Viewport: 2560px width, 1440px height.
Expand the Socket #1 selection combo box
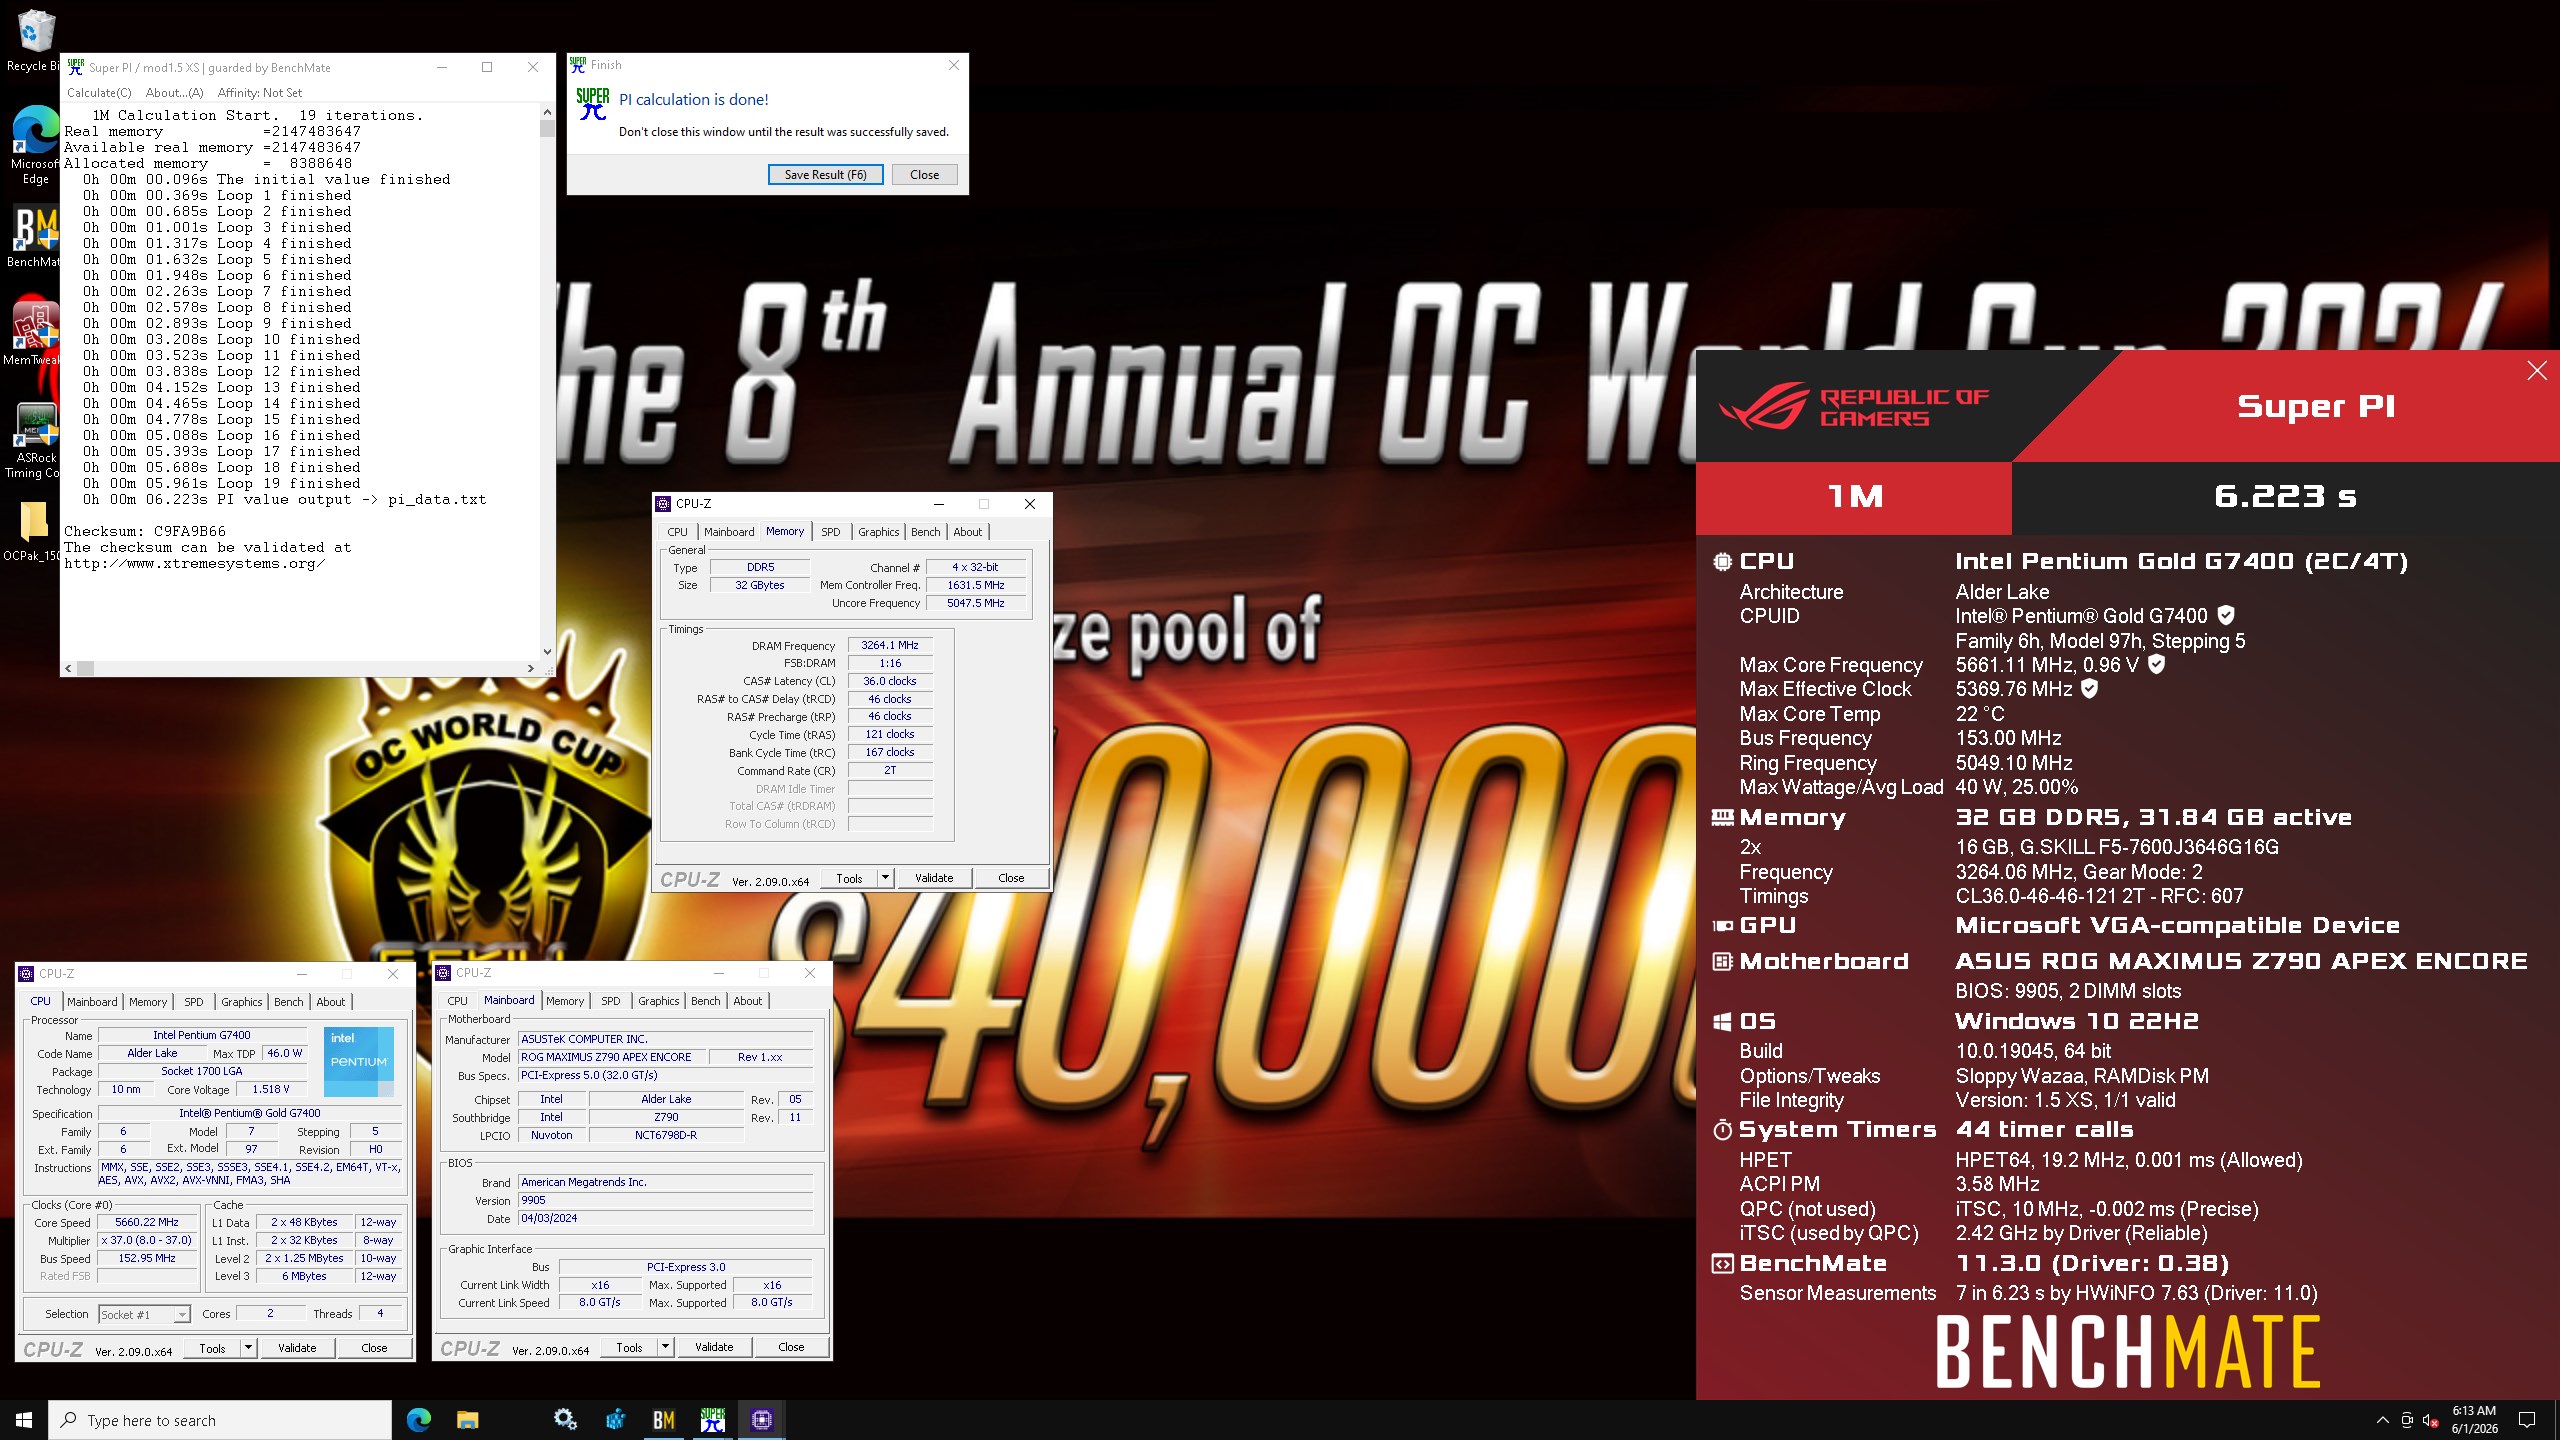(x=181, y=1314)
